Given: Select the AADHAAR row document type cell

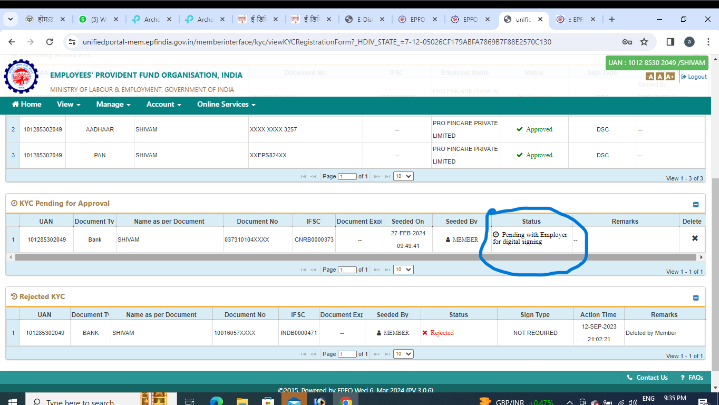Looking at the screenshot, I should click(x=100, y=129).
